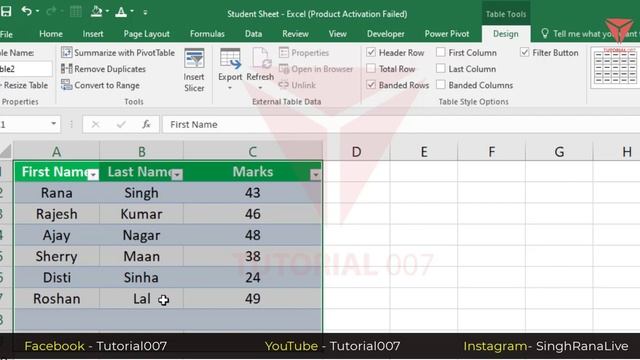The height and width of the screenshot is (360, 640).
Task: Click the cell containing Nagar
Action: (x=141, y=235)
